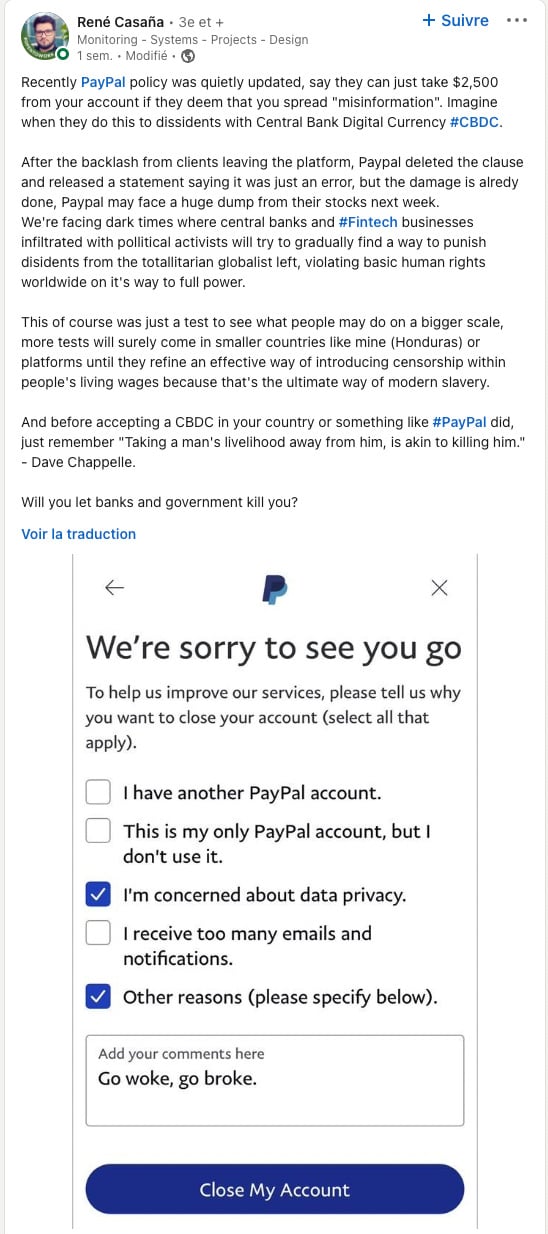Image resolution: width=548 pixels, height=1234 pixels.
Task: Click the Close My Account button
Action: tap(275, 1189)
